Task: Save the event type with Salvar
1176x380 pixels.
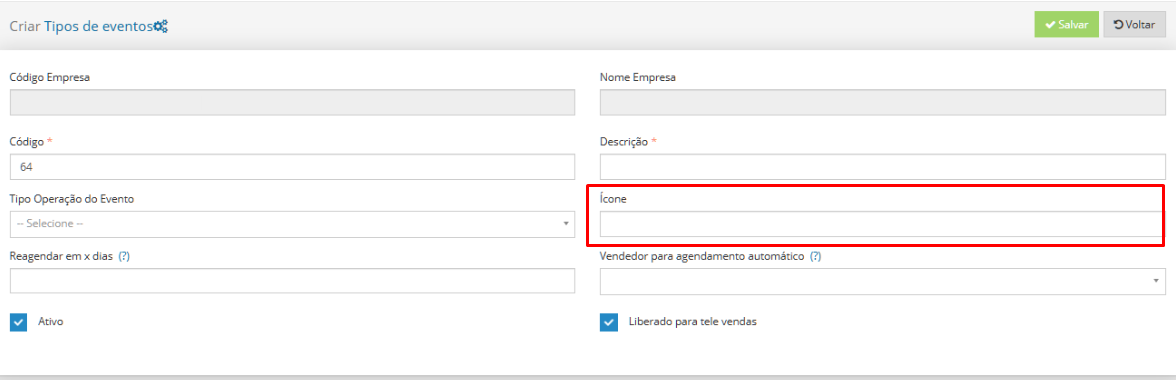Action: point(1066,24)
